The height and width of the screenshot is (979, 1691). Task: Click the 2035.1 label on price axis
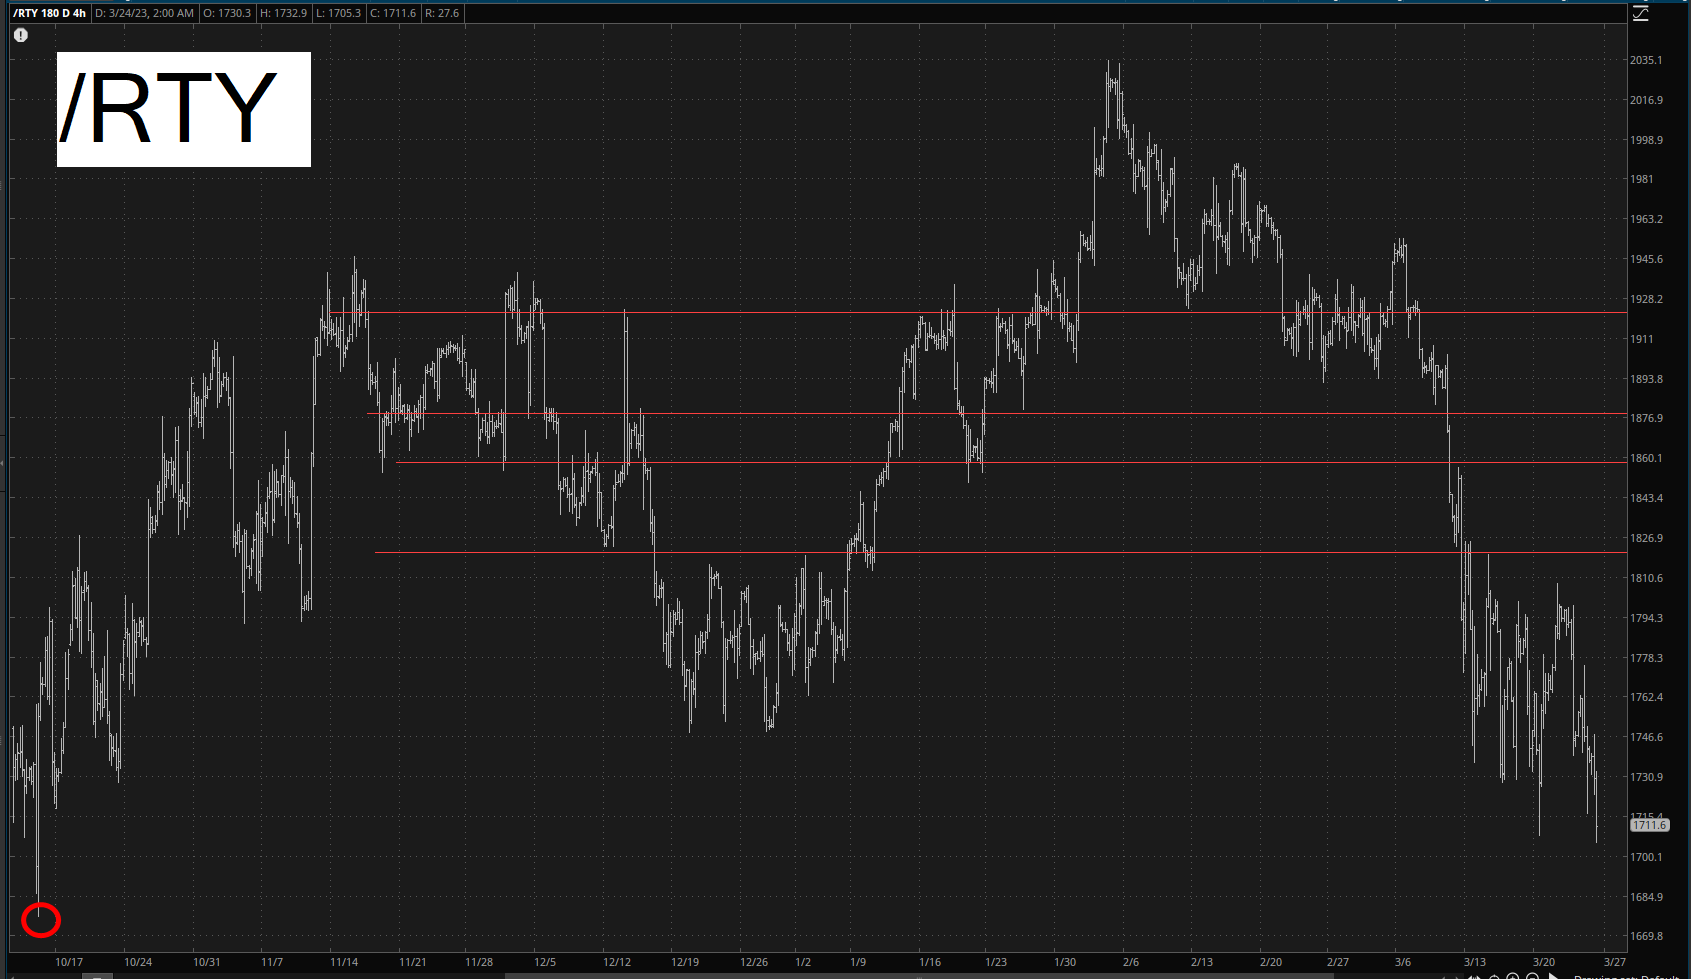click(1646, 60)
